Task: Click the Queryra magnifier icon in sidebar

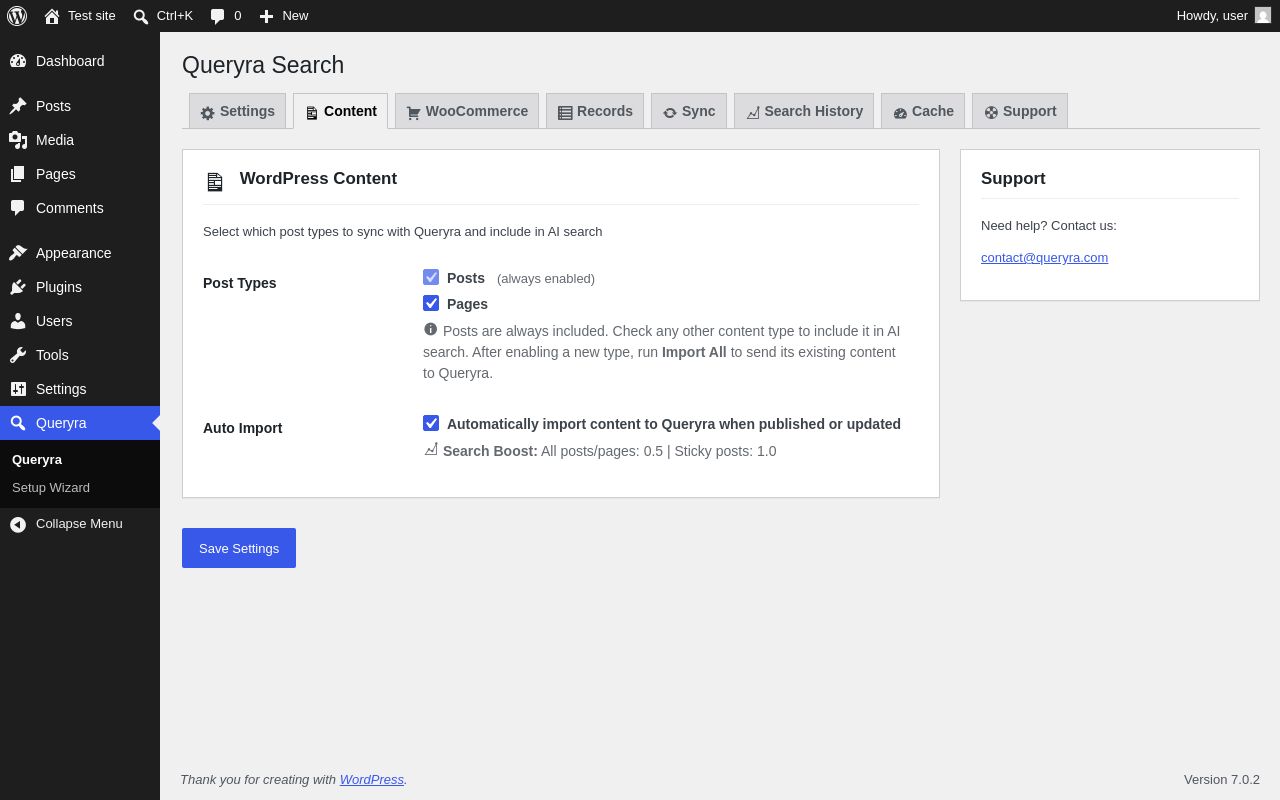Action: coord(18,423)
